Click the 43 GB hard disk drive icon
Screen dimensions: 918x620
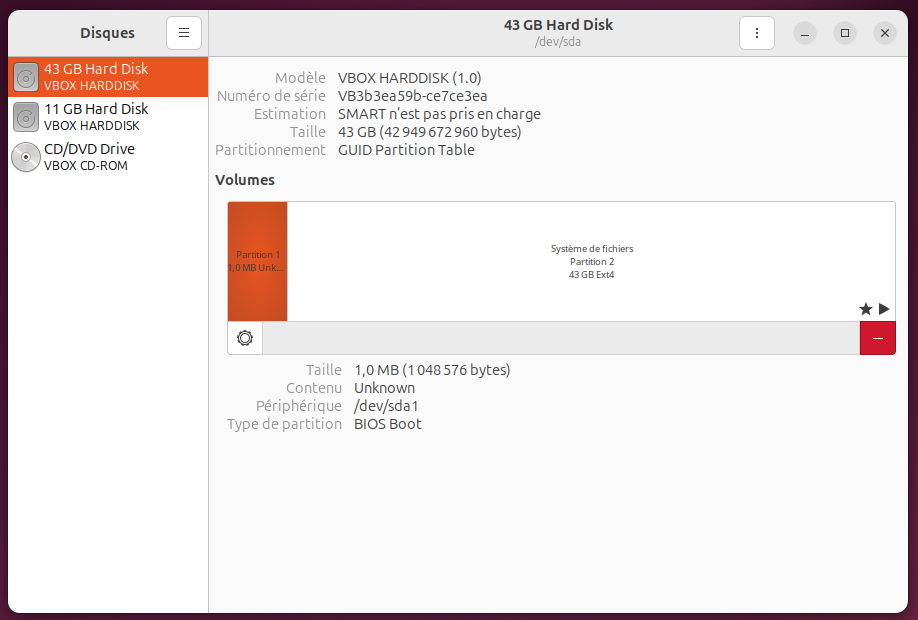(x=26, y=77)
